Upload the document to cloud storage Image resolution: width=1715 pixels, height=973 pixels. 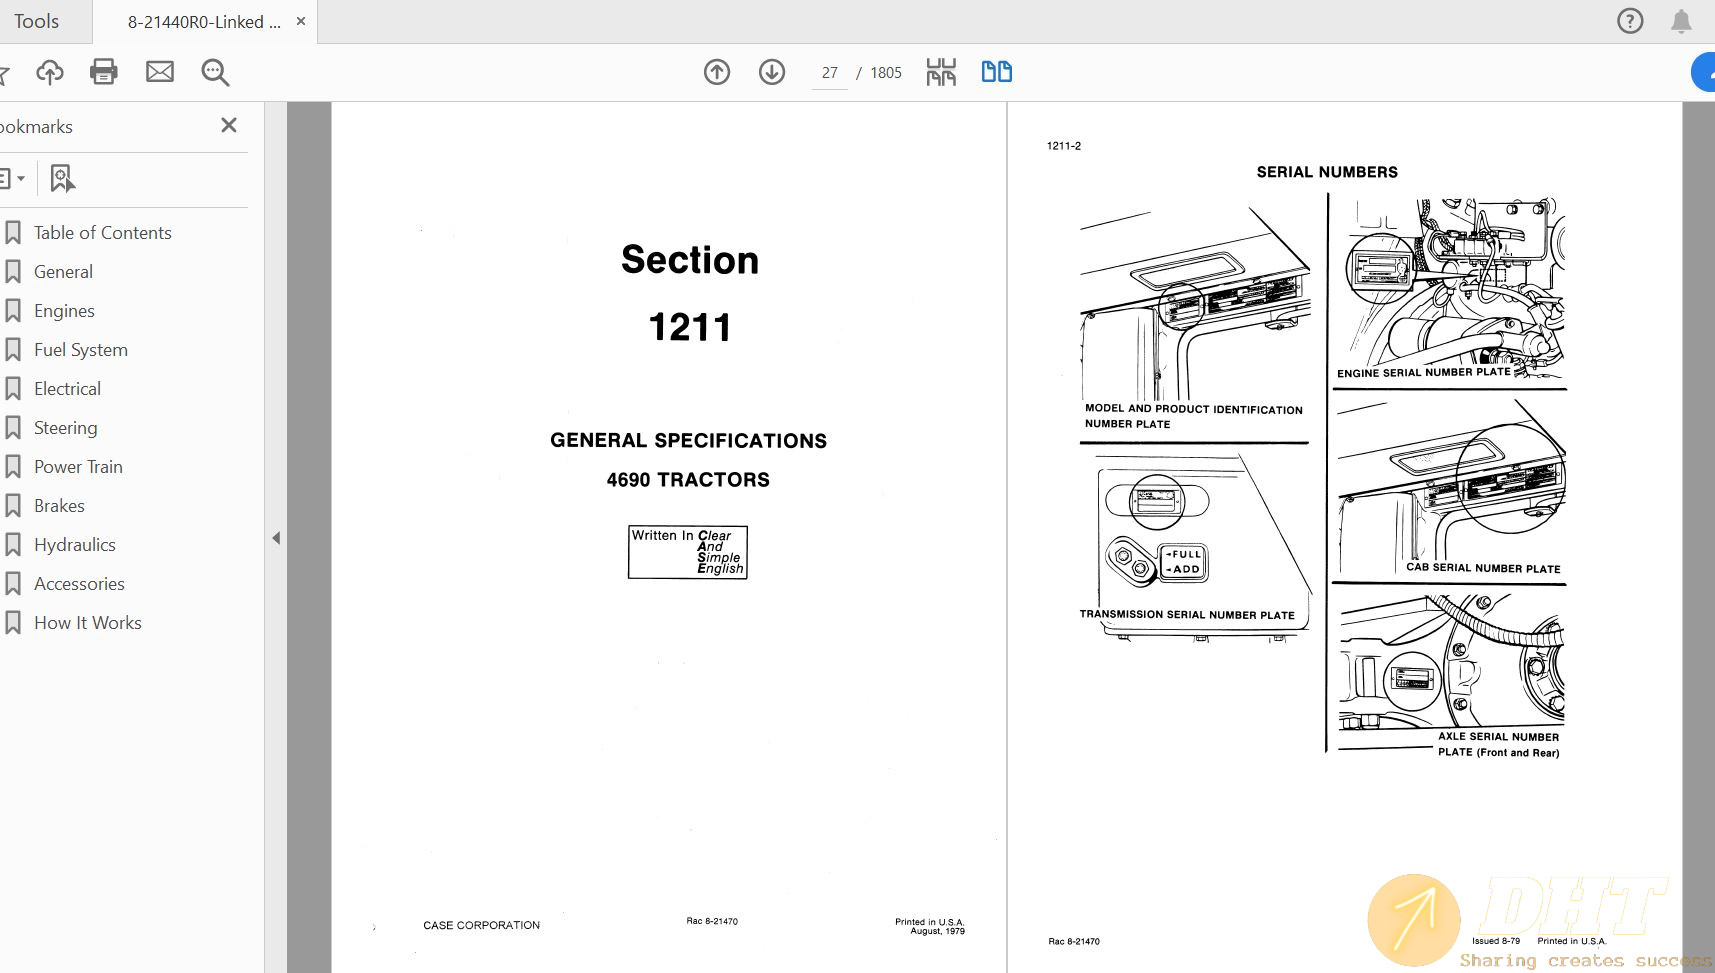tap(49, 71)
